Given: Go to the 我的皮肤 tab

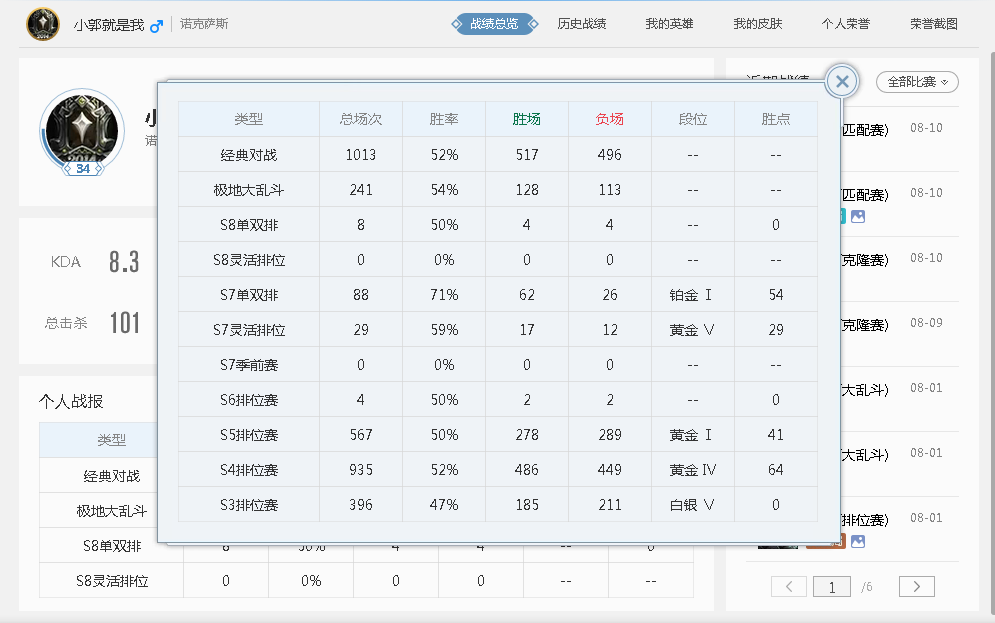Looking at the screenshot, I should 757,24.
